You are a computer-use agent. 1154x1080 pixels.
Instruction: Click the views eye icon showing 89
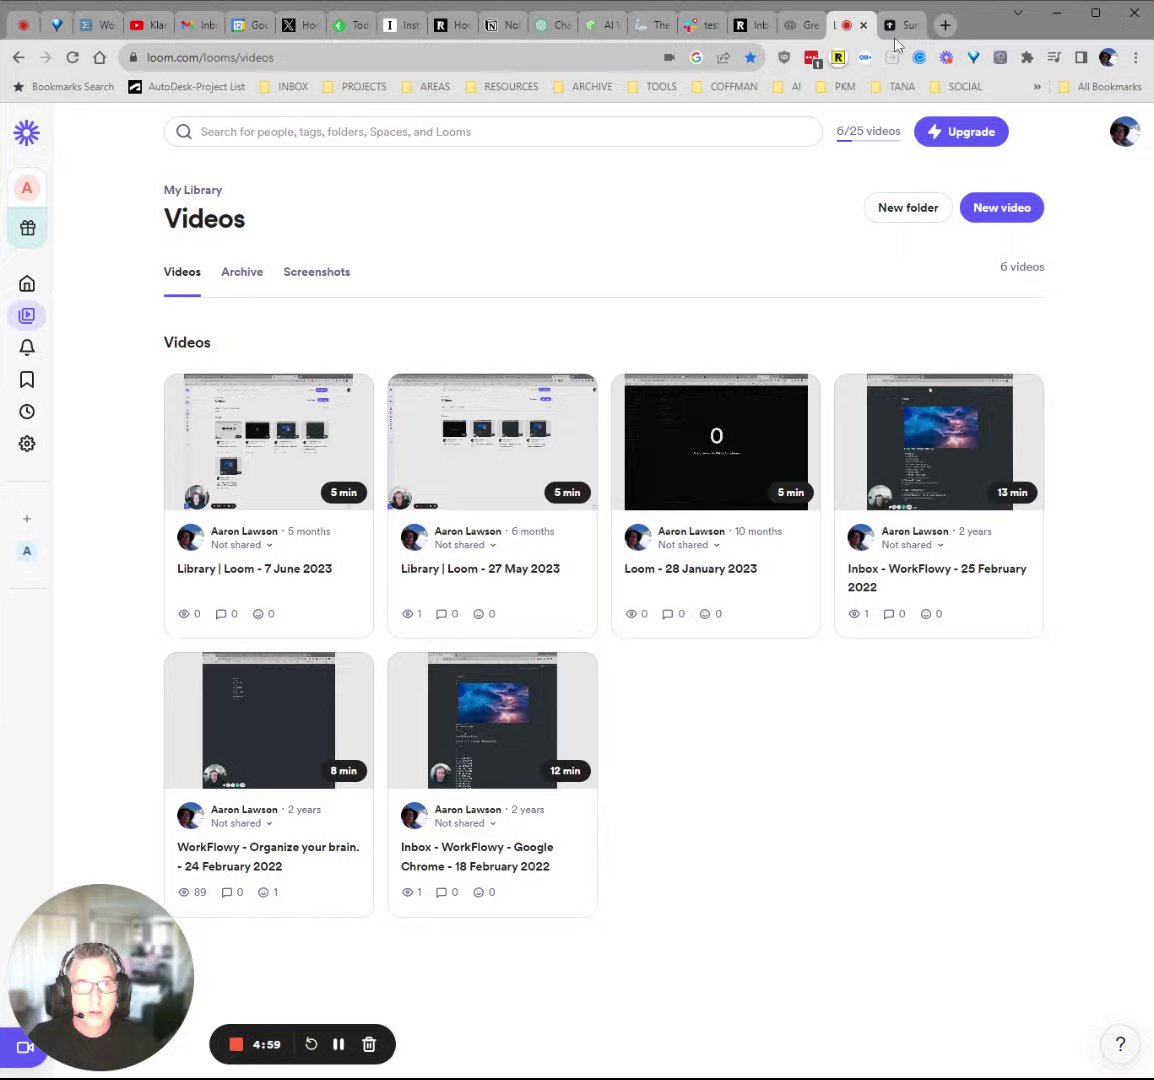pyautogui.click(x=184, y=892)
